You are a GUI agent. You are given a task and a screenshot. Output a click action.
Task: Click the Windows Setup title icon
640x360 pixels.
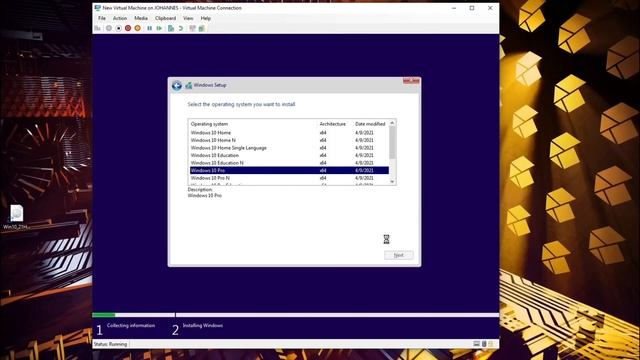point(189,85)
